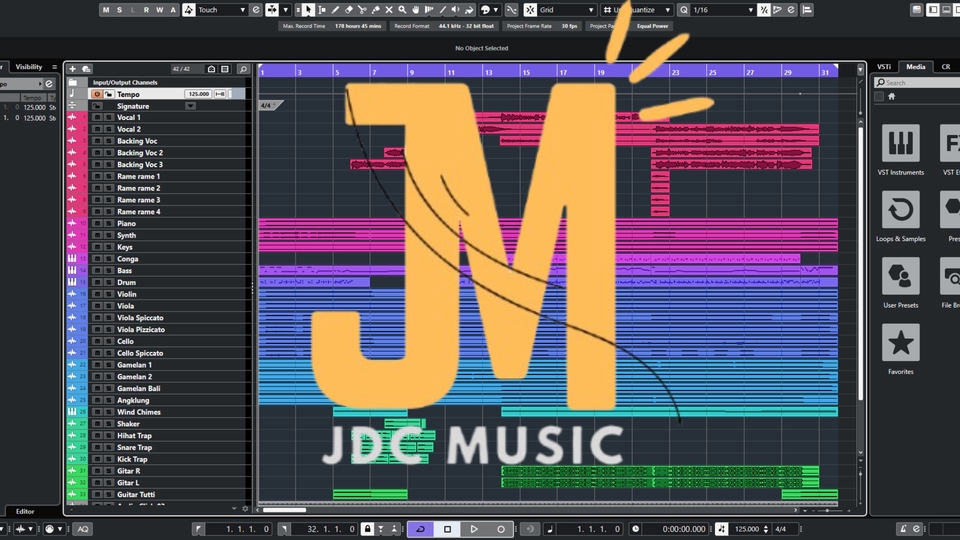Click the AQ Auto Quantize button
Image resolution: width=960 pixels, height=540 pixels.
click(x=83, y=529)
